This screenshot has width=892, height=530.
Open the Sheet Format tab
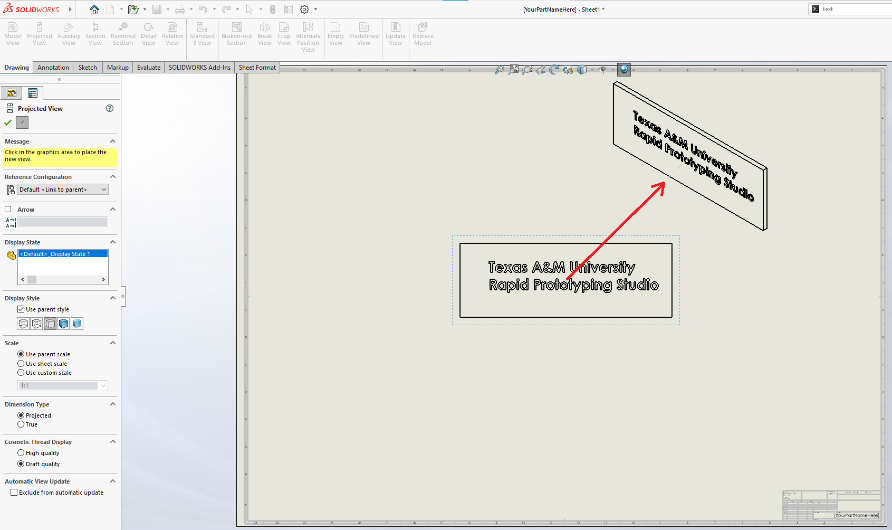257,68
